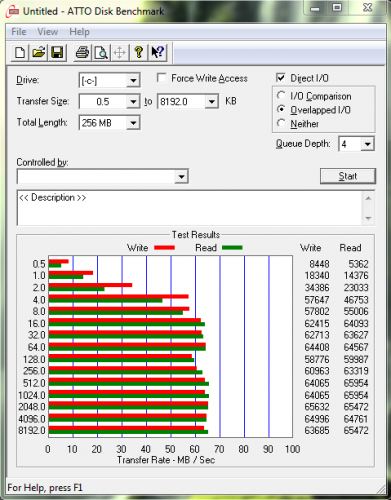Click the read value 23033
391x500 pixels.
356,288
